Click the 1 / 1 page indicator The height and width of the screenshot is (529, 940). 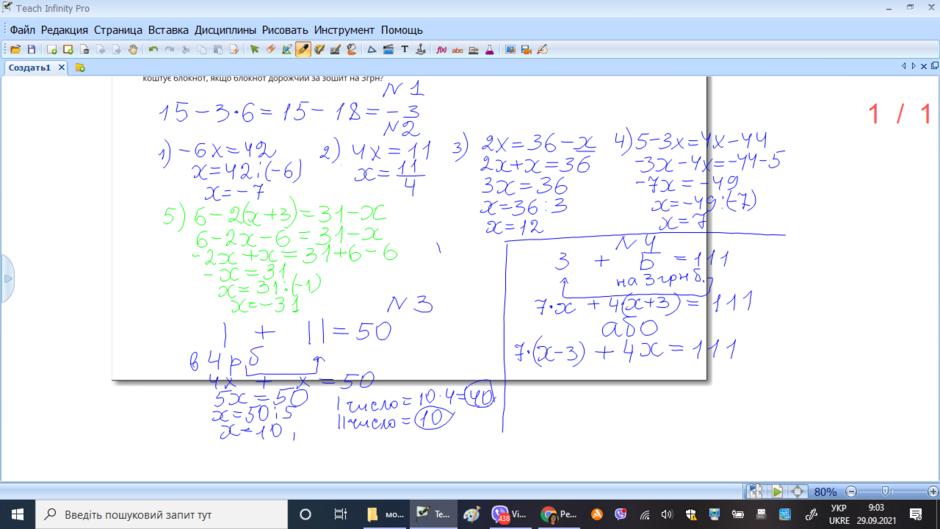click(901, 114)
